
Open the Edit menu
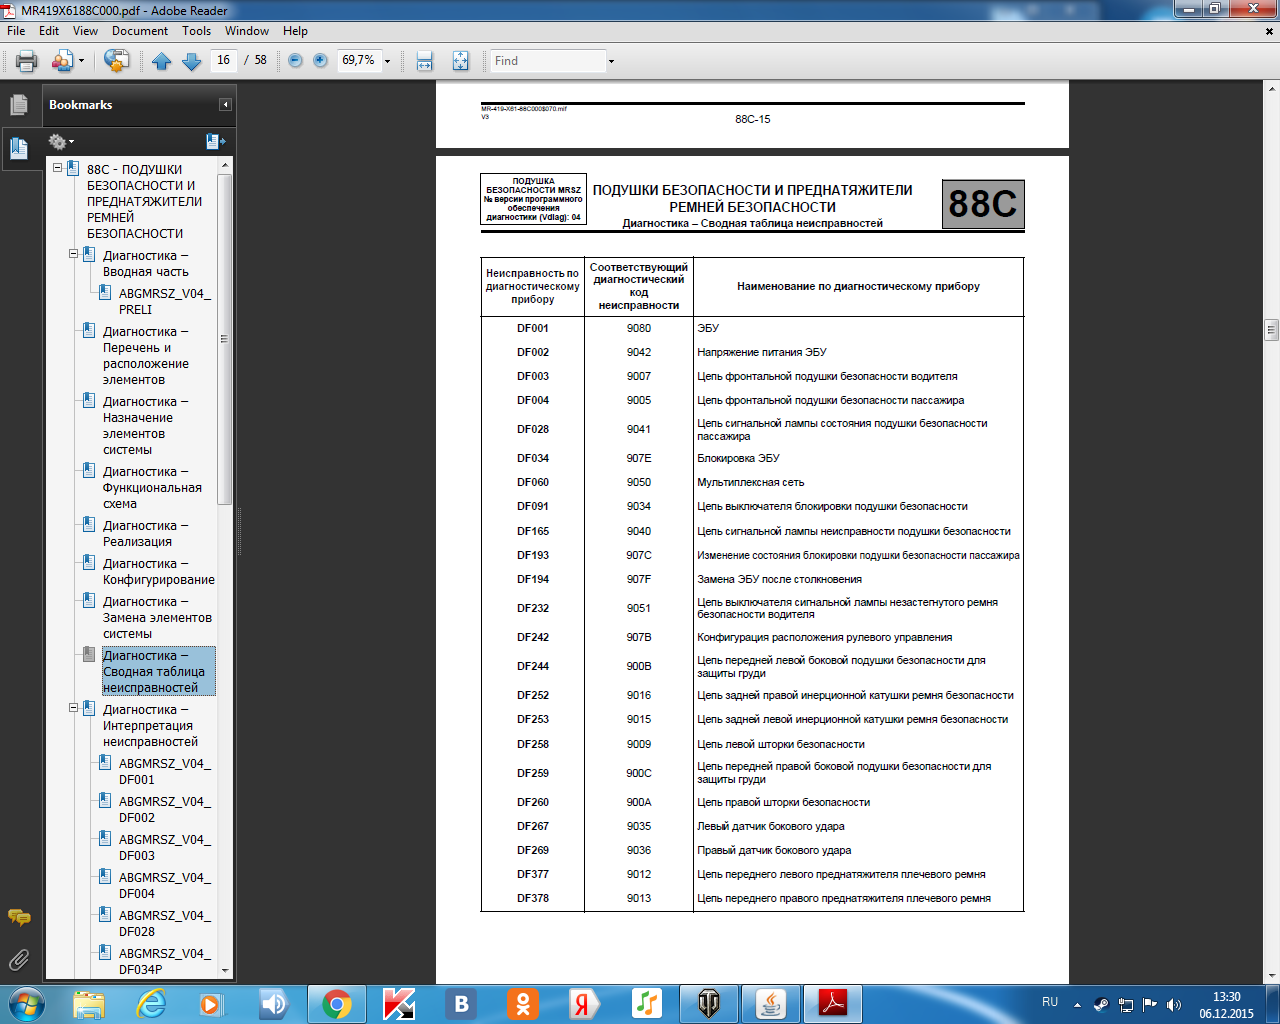coord(49,31)
